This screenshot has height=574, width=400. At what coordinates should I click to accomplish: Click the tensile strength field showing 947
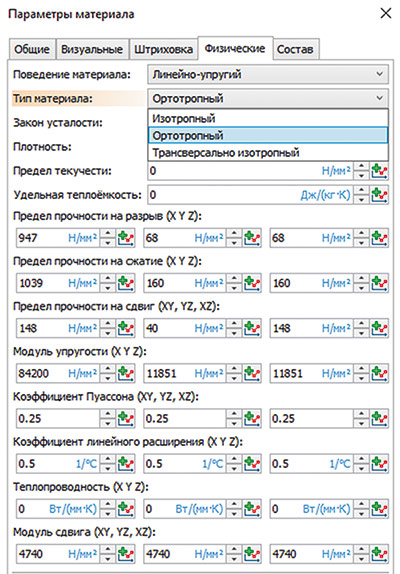click(57, 238)
